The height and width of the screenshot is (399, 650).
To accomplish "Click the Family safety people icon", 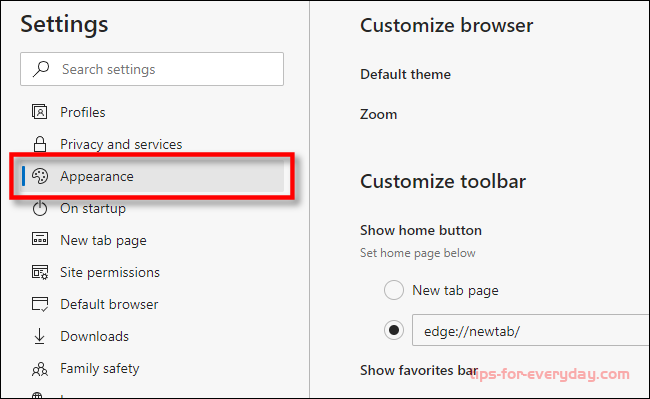I will point(40,369).
